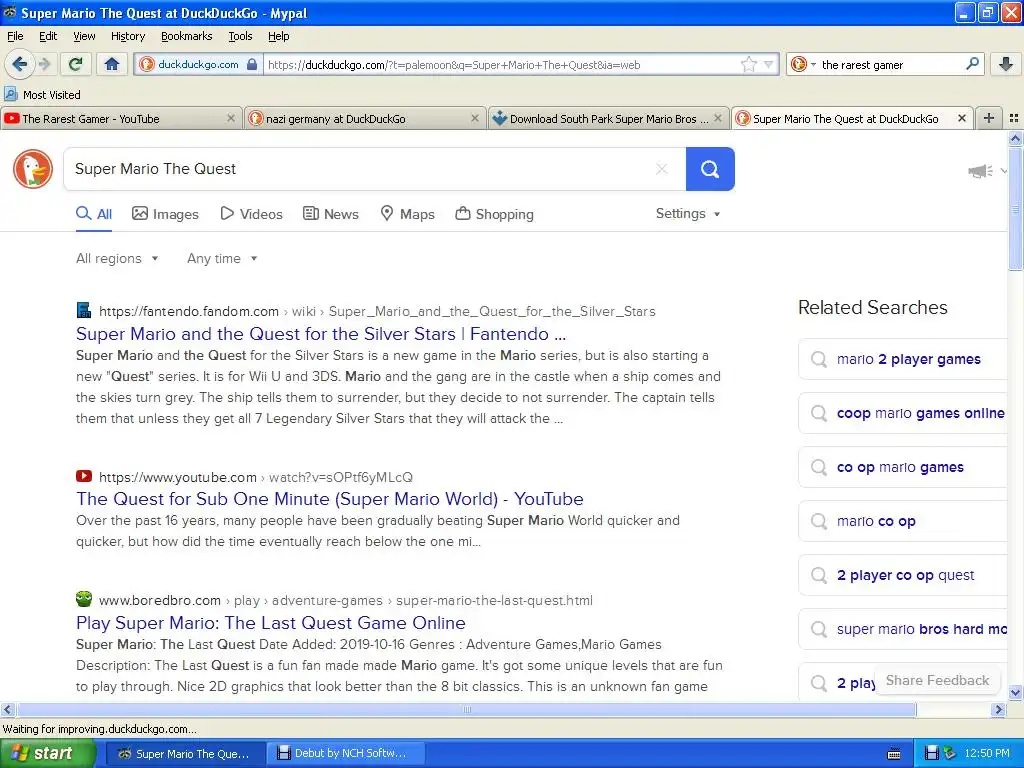Expand the All regions filter

coord(117,259)
